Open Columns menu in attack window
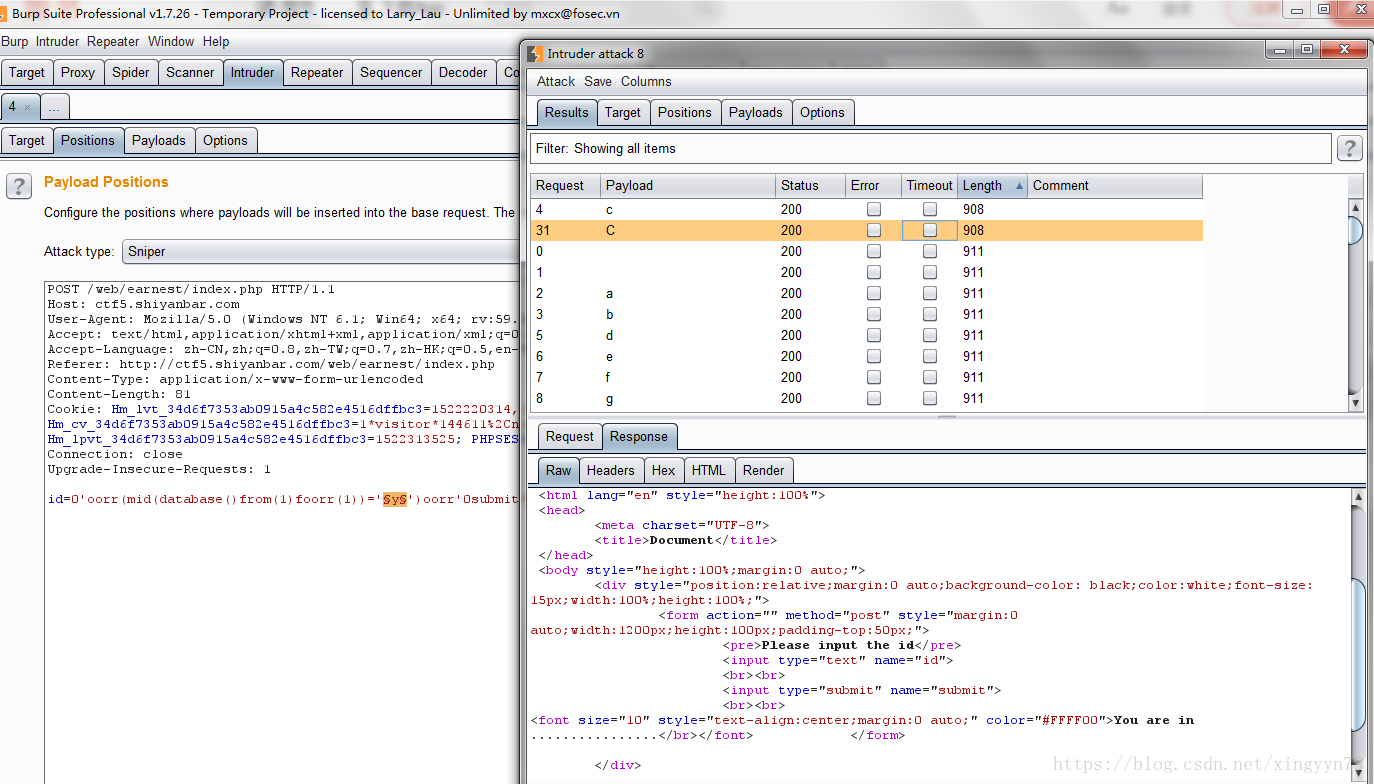 (646, 81)
